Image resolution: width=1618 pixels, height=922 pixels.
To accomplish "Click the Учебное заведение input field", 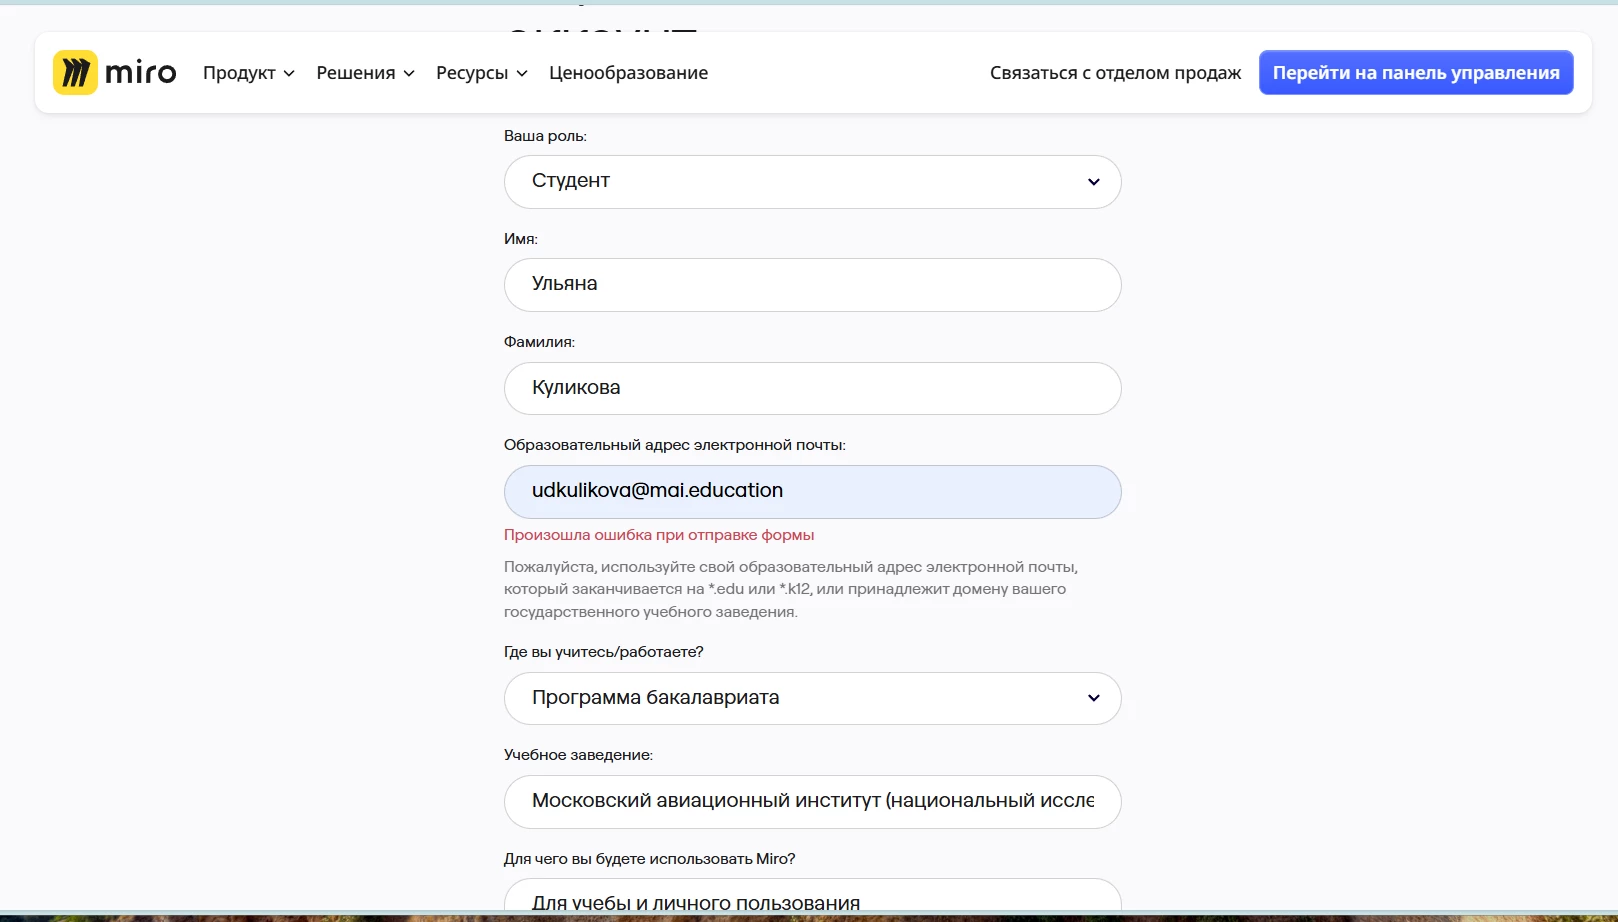I will coord(812,801).
